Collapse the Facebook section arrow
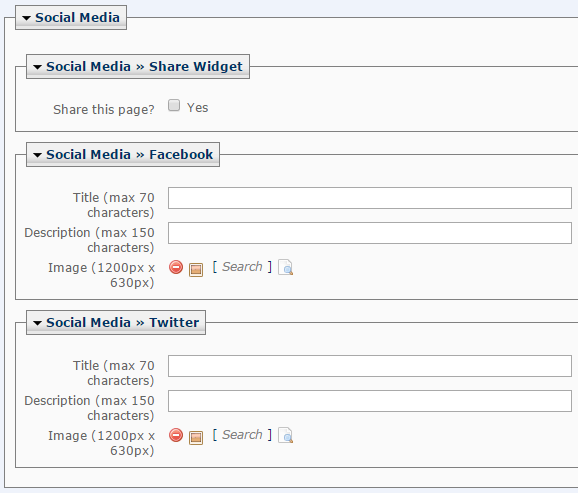 pyautogui.click(x=37, y=155)
